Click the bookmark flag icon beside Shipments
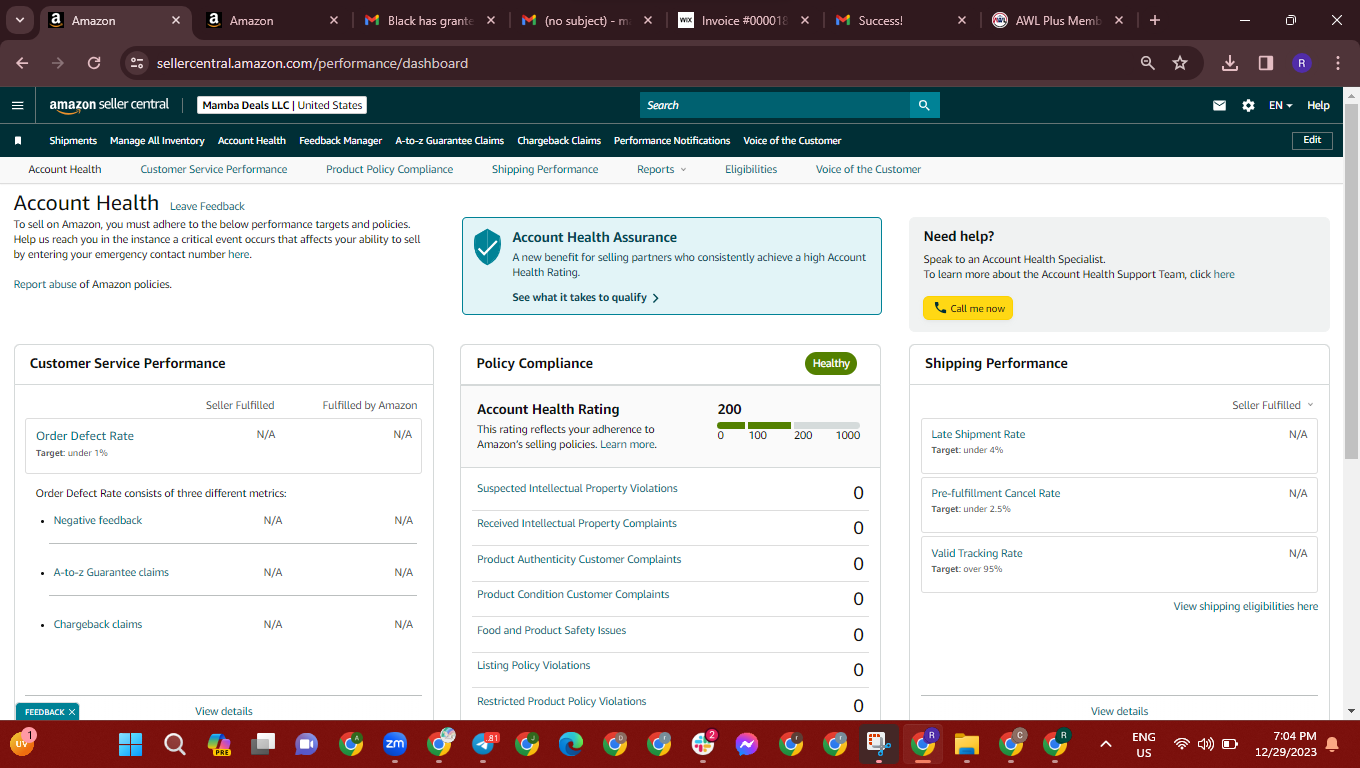1360x768 pixels. pos(18,141)
